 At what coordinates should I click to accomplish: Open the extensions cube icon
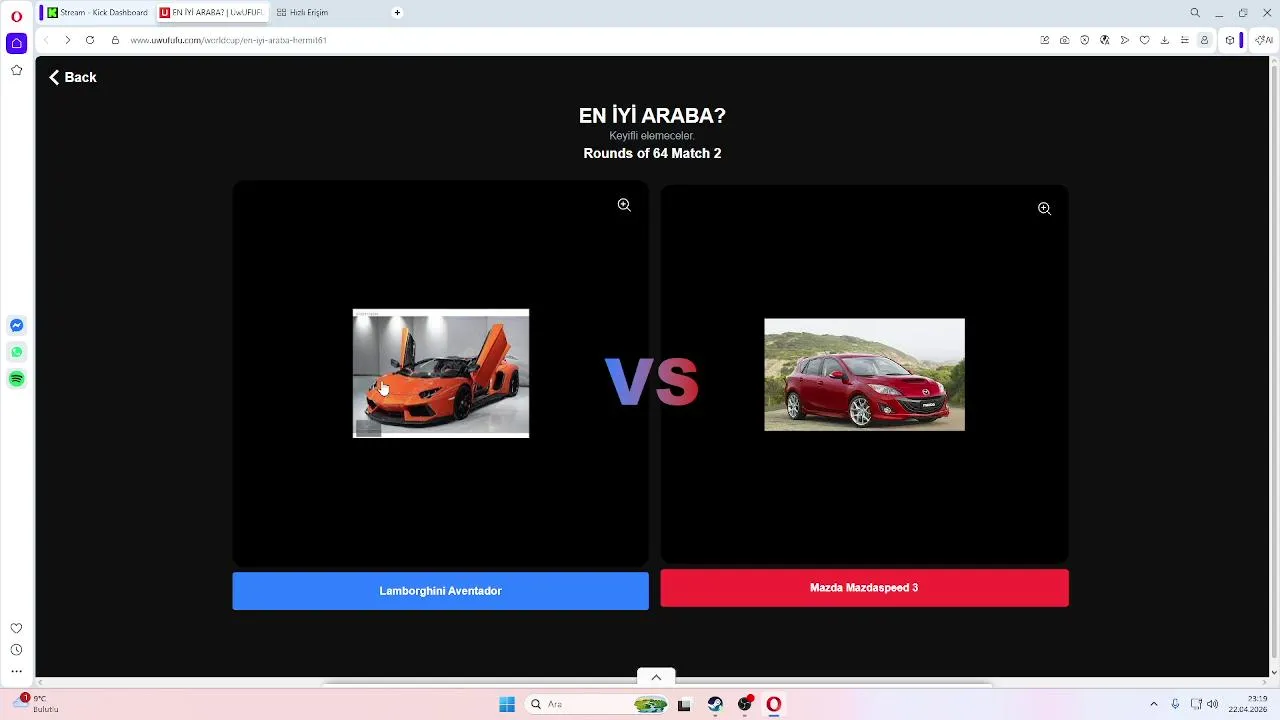tap(1230, 40)
